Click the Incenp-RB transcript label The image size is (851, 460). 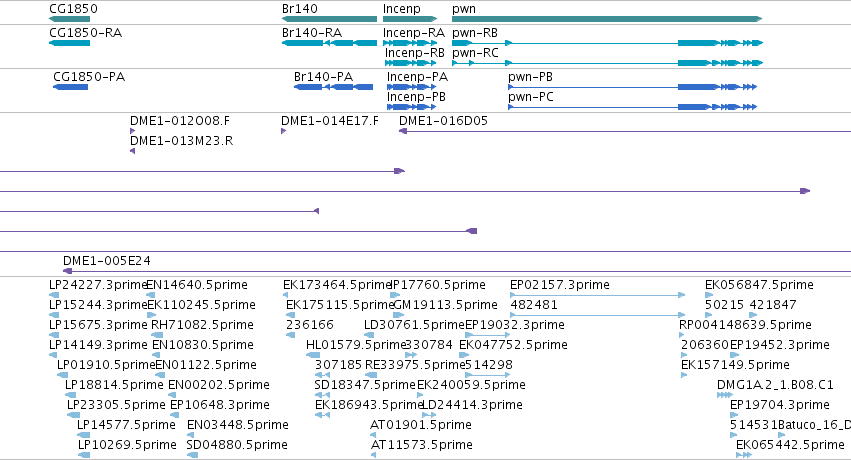pos(415,53)
